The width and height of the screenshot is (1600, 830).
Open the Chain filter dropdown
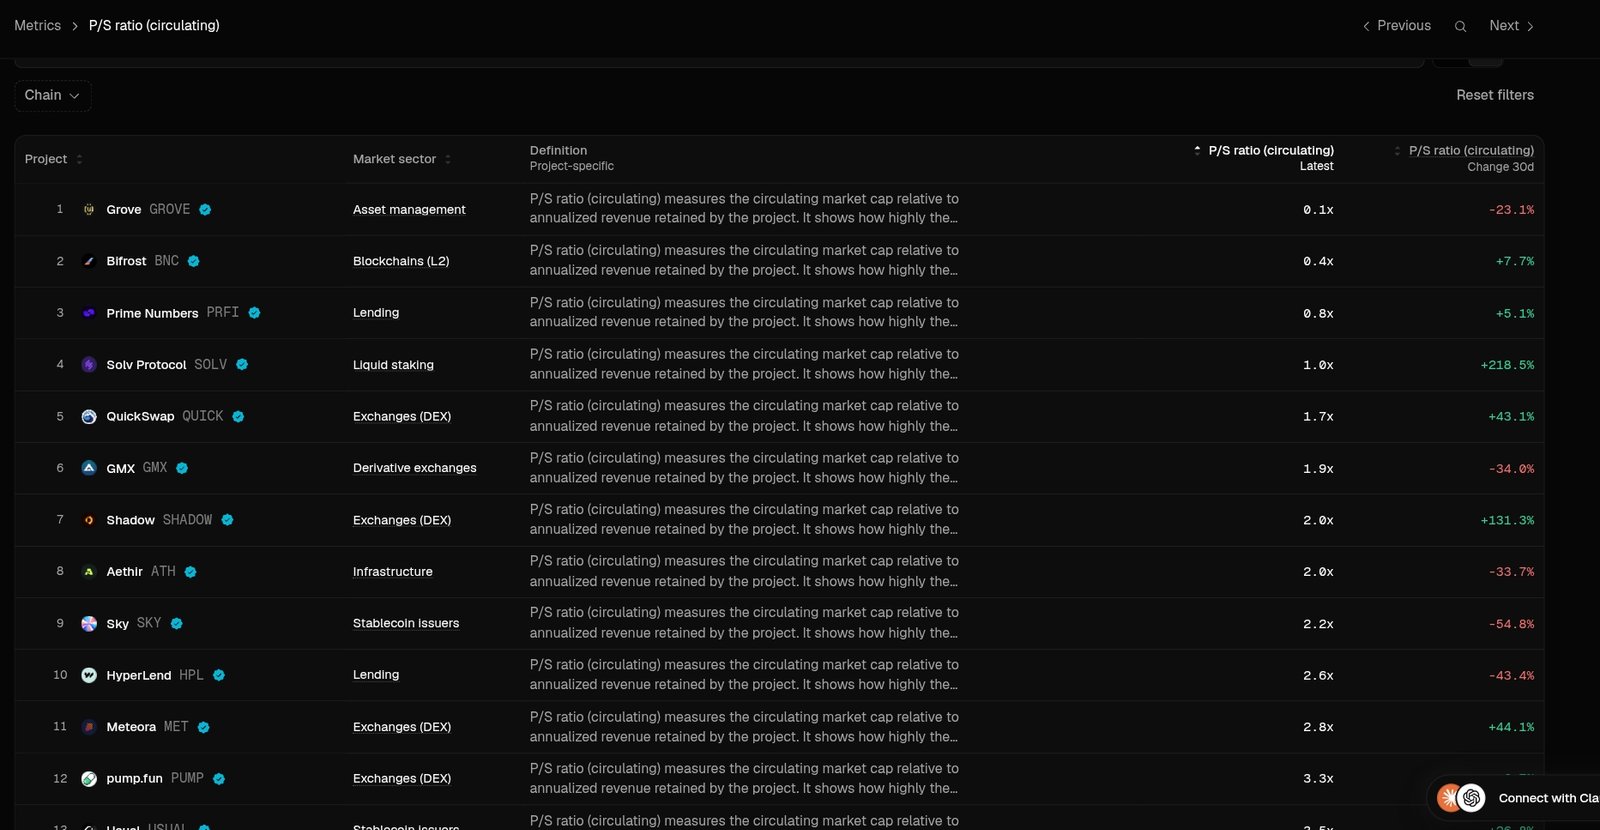53,95
